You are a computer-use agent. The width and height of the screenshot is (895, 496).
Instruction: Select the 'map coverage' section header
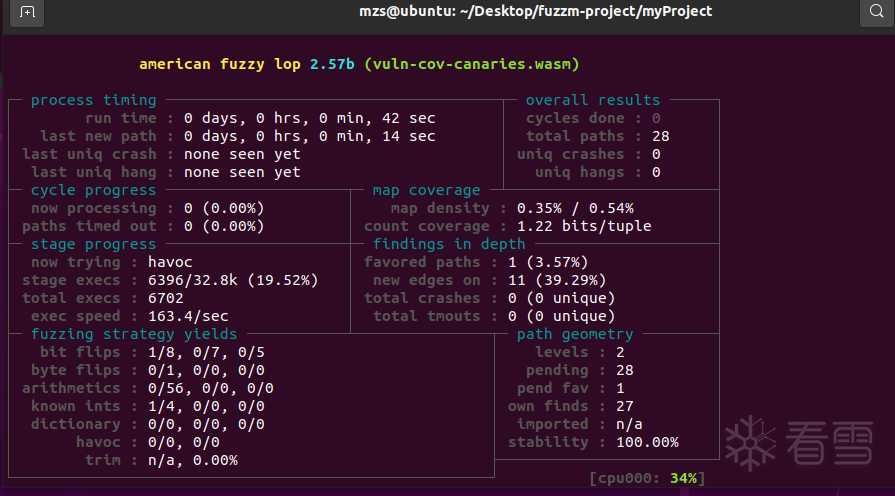426,190
